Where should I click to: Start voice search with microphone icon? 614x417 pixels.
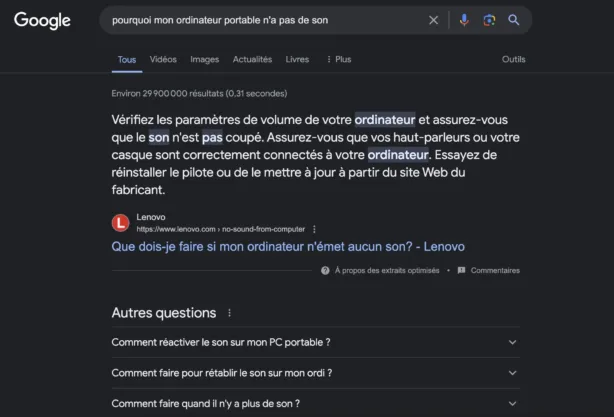pyautogui.click(x=464, y=20)
